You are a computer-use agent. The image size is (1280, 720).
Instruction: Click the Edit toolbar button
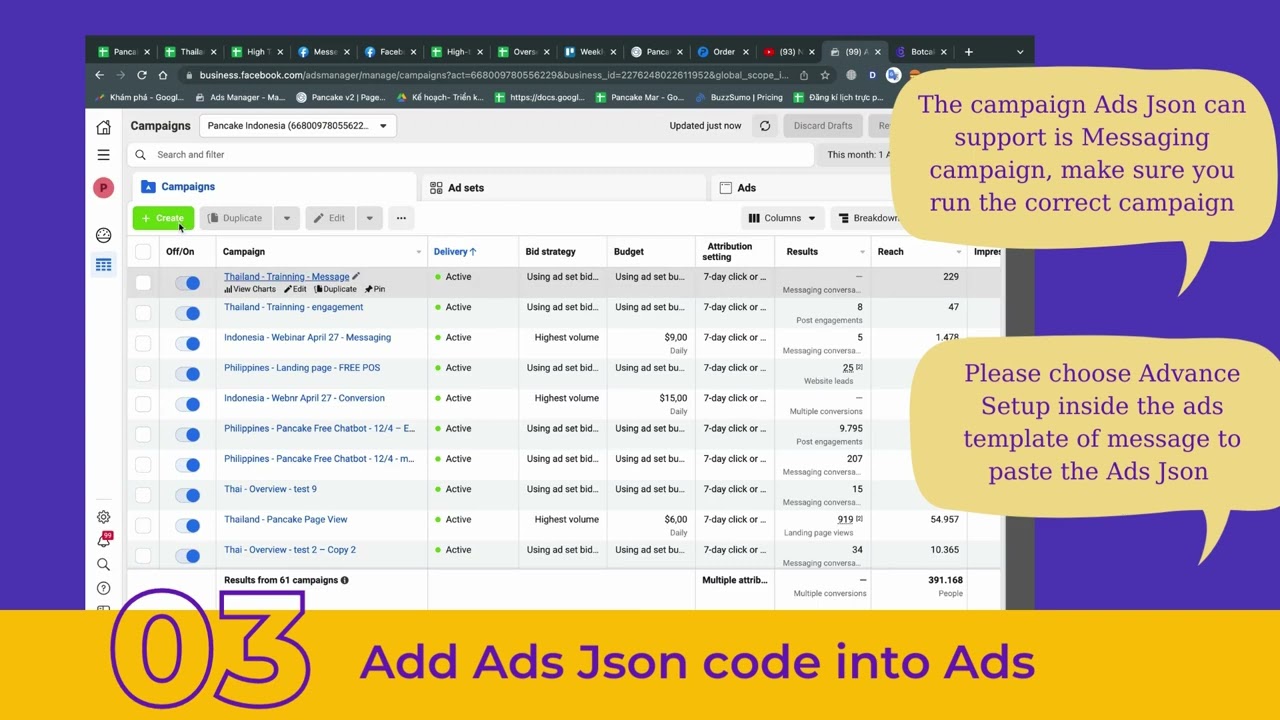tap(330, 218)
